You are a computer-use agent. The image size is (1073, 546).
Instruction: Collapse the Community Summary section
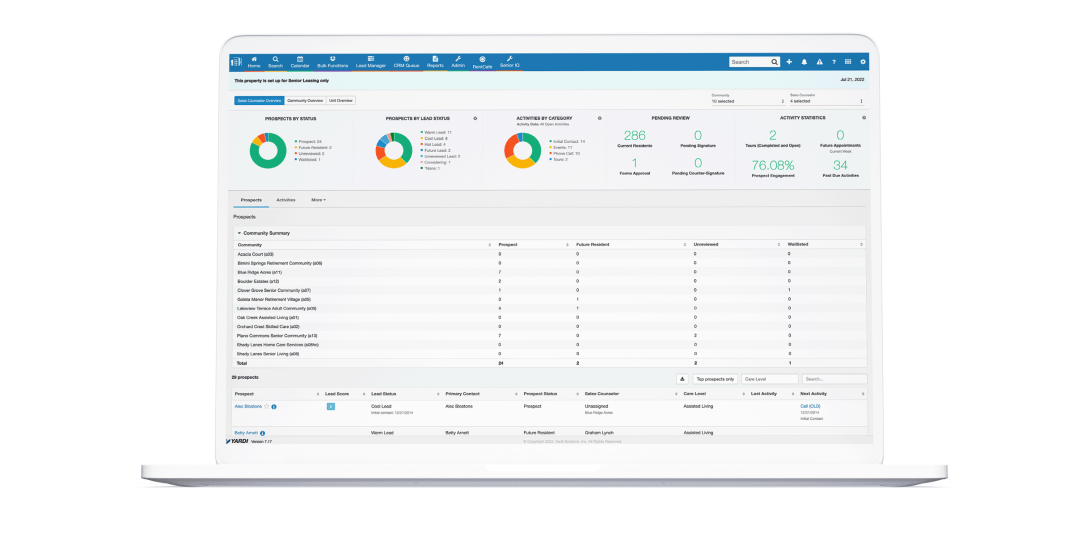click(x=239, y=233)
